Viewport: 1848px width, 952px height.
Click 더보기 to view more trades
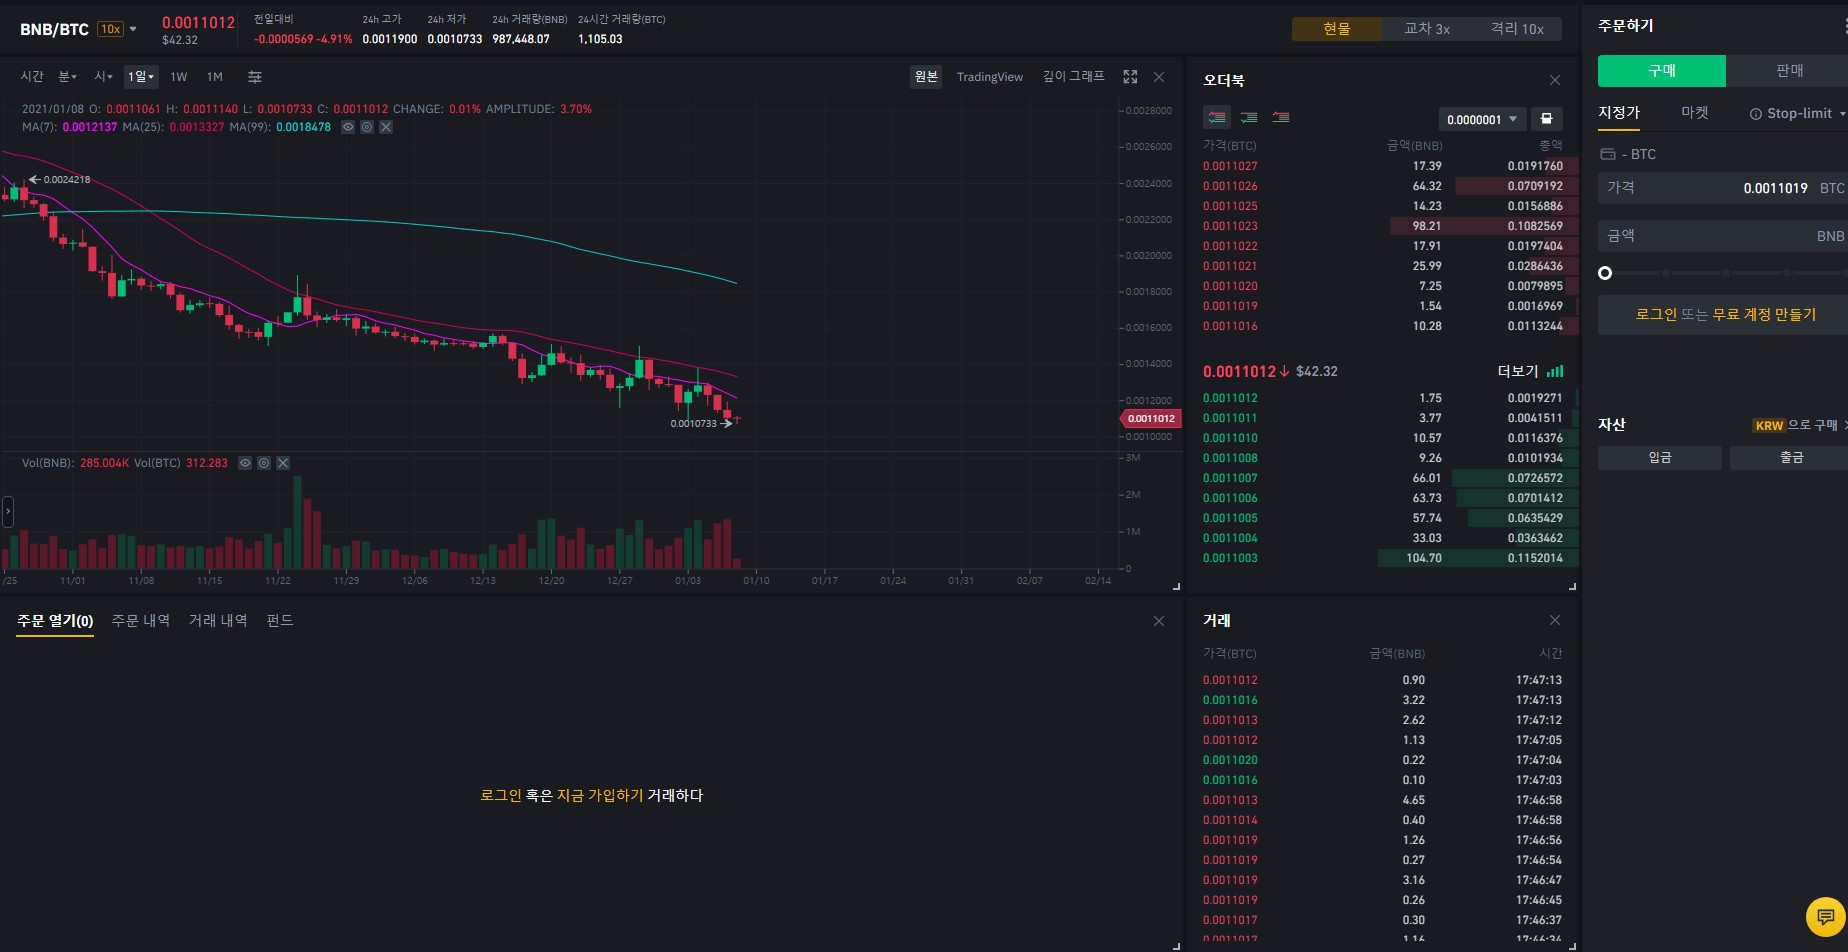1518,371
